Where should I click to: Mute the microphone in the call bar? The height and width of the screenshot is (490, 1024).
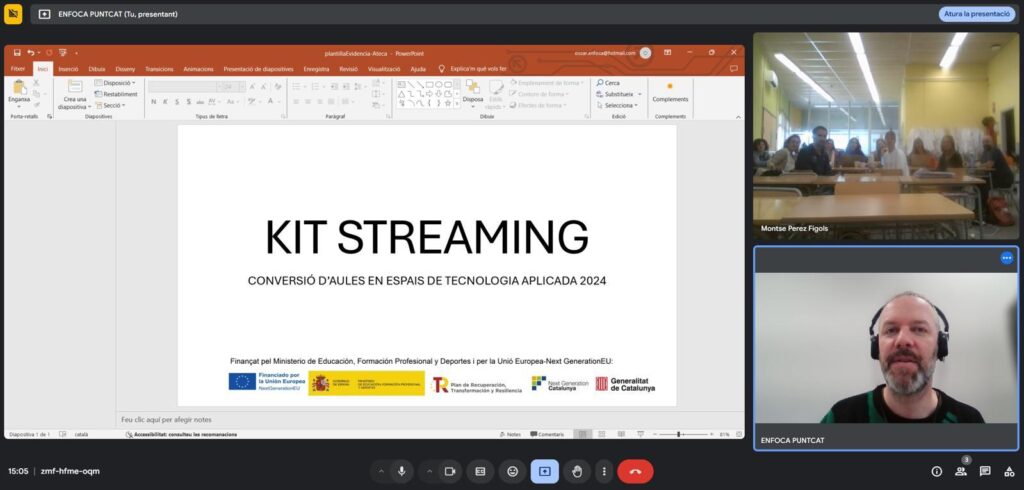402,471
